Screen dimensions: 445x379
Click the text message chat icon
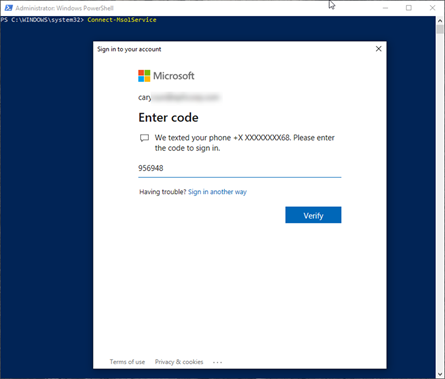[144, 138]
